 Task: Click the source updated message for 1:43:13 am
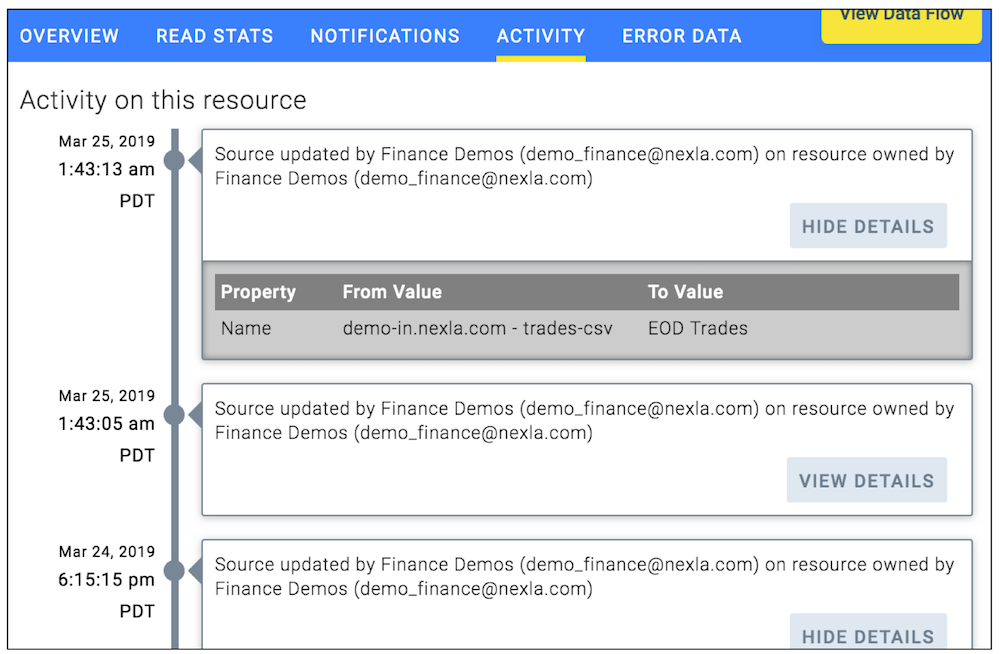coord(584,166)
